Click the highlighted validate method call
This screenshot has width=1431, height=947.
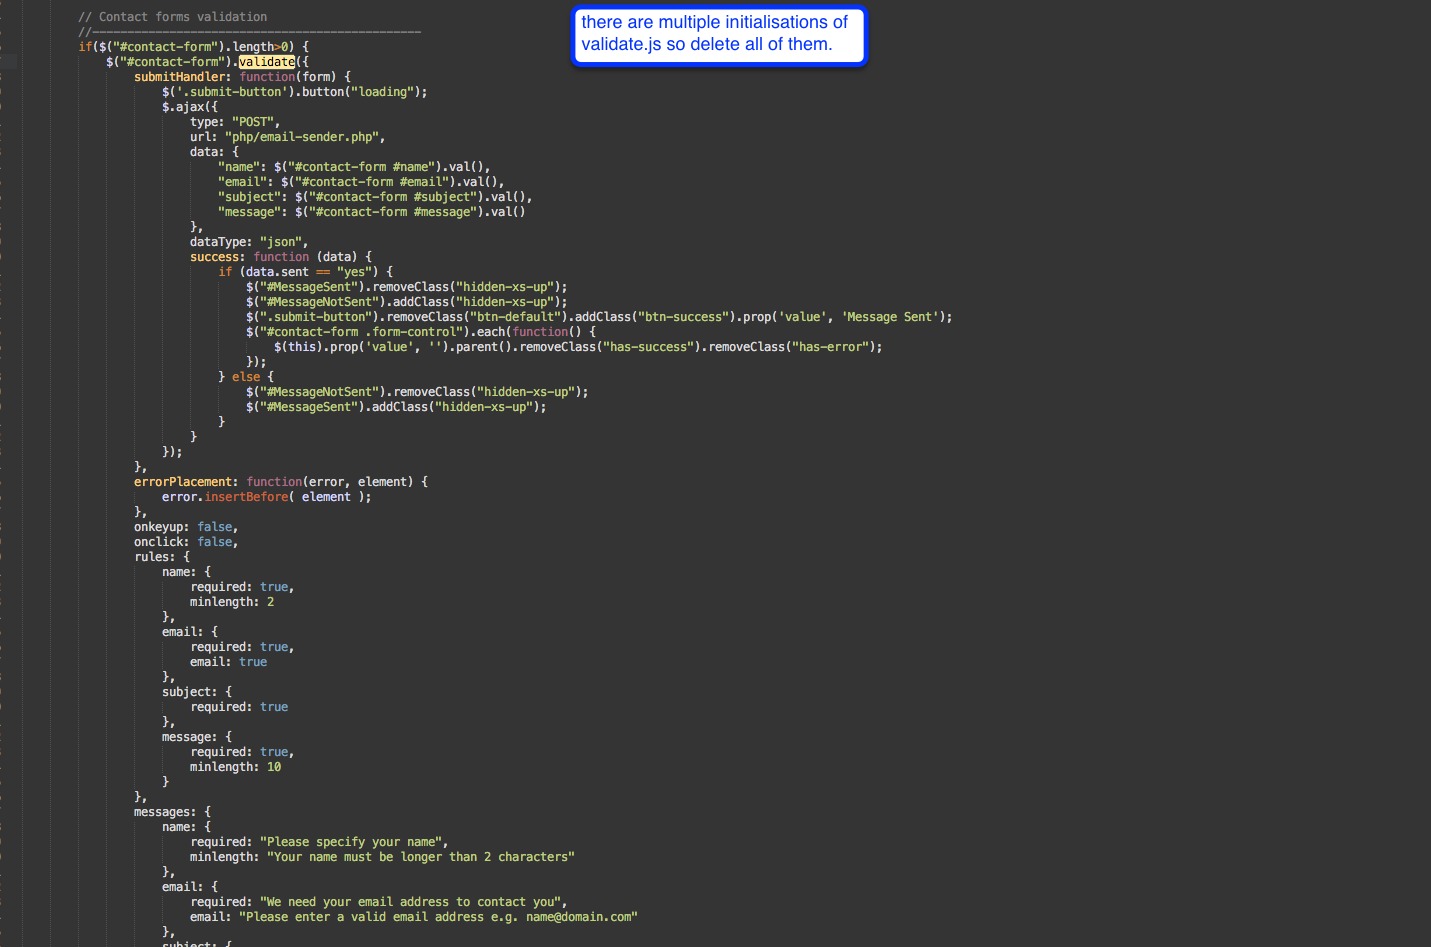(x=267, y=62)
